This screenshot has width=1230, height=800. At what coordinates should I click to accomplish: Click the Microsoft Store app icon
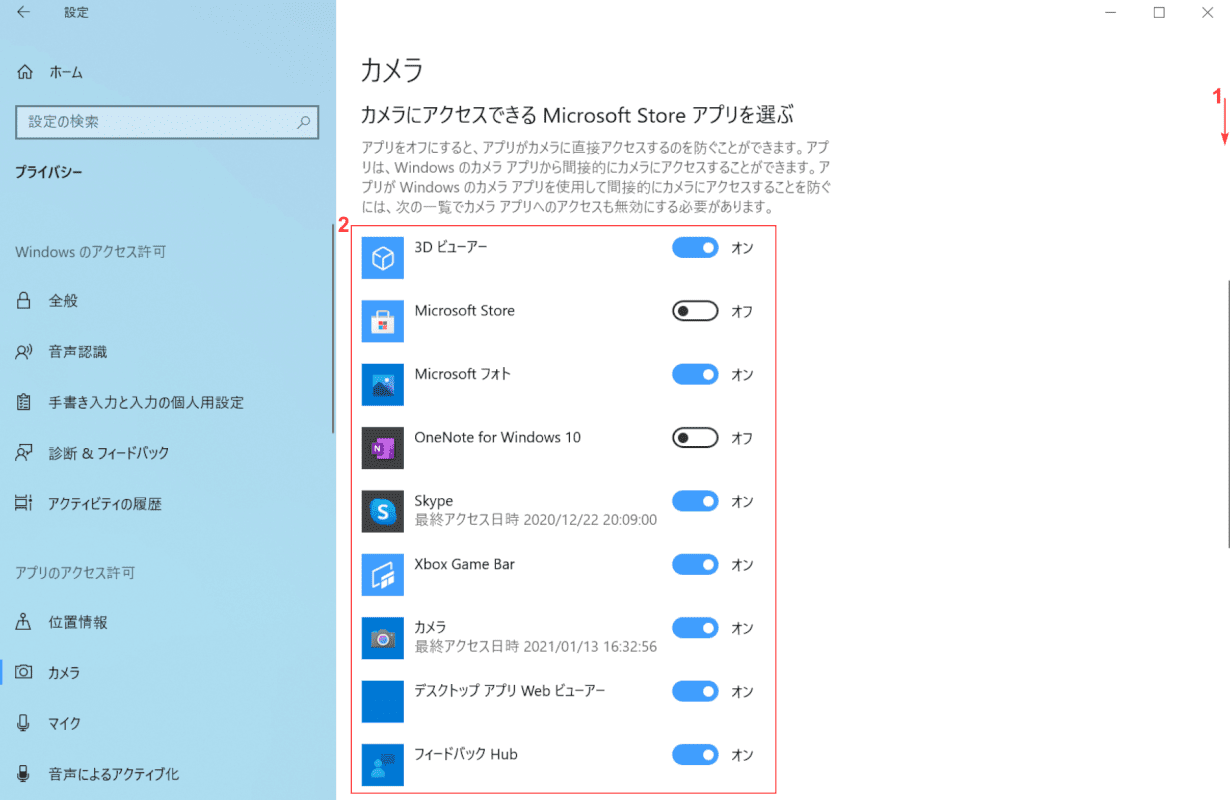(383, 321)
